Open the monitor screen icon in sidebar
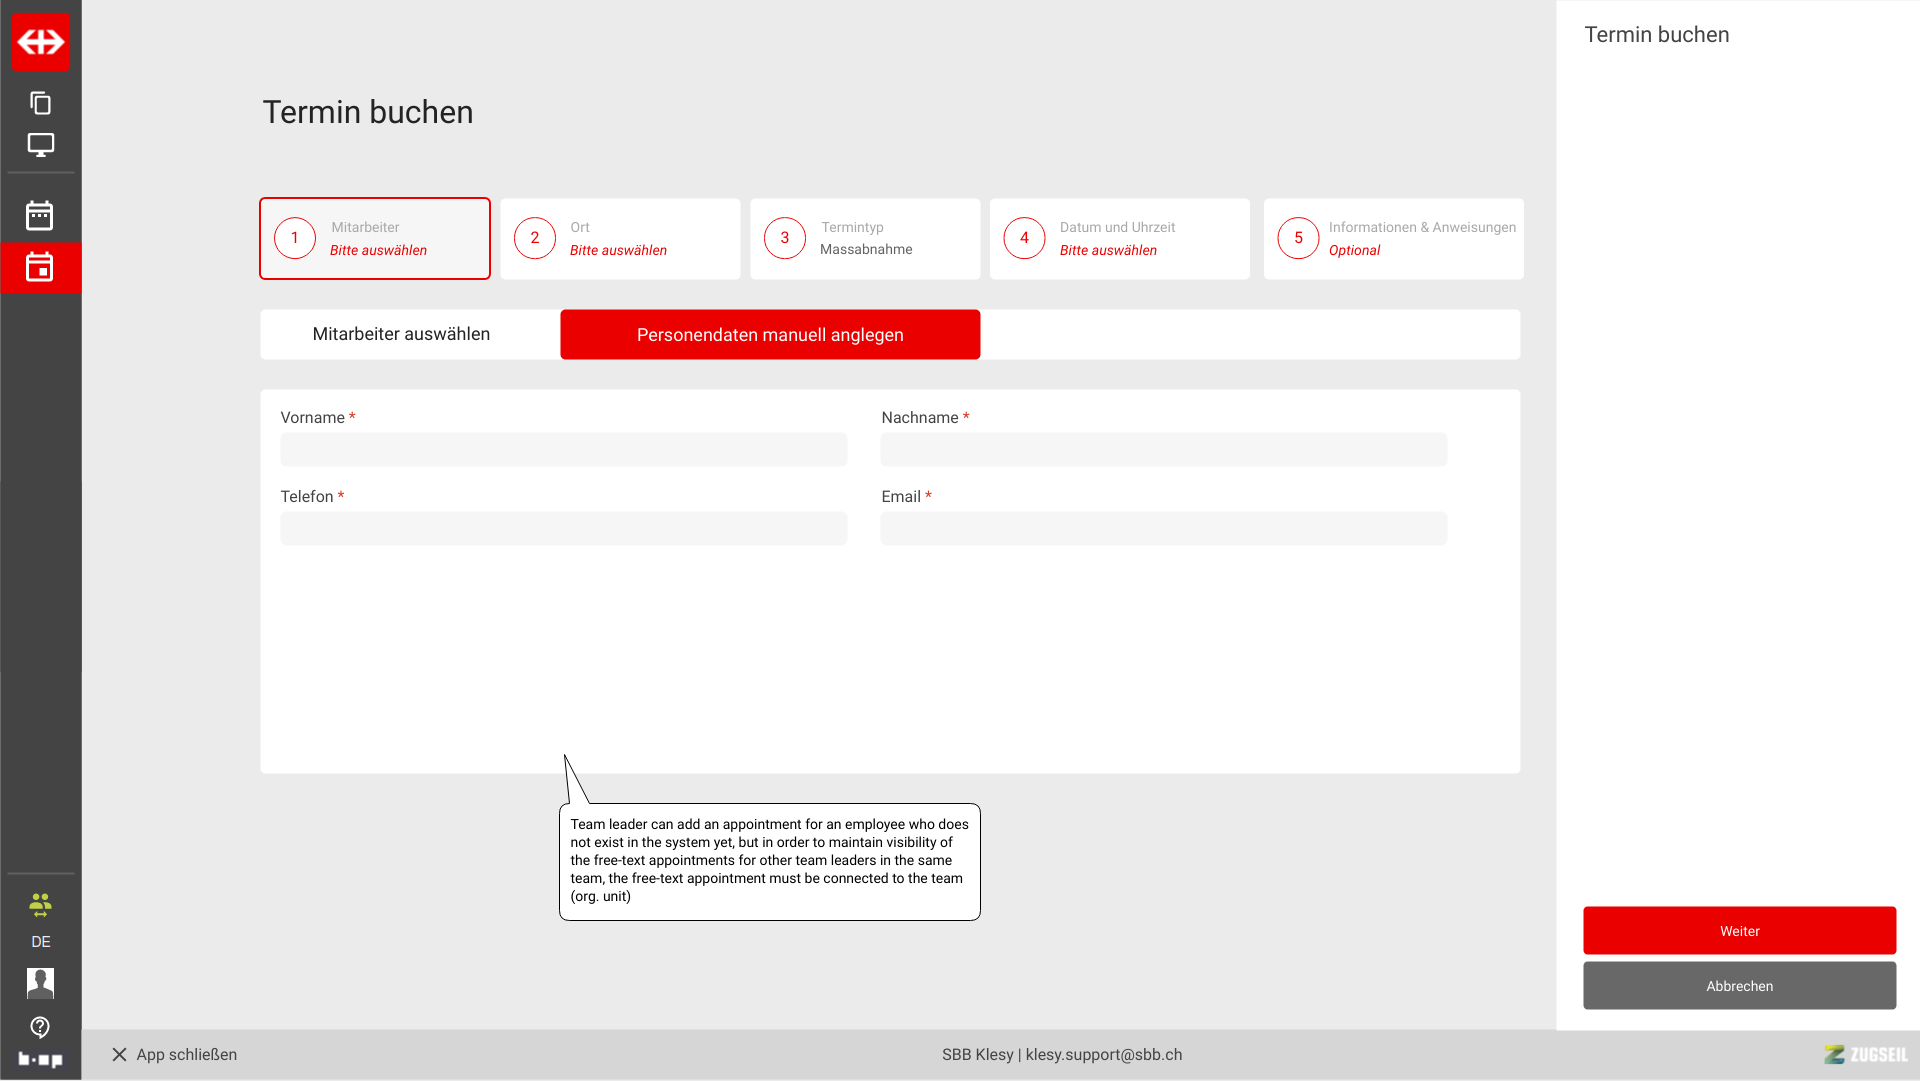 tap(41, 145)
